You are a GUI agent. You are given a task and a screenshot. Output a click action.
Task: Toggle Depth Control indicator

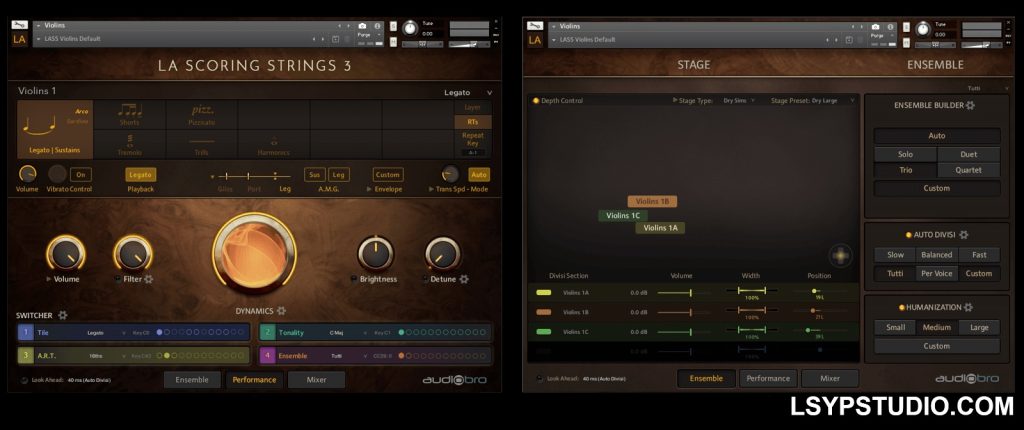pos(536,101)
